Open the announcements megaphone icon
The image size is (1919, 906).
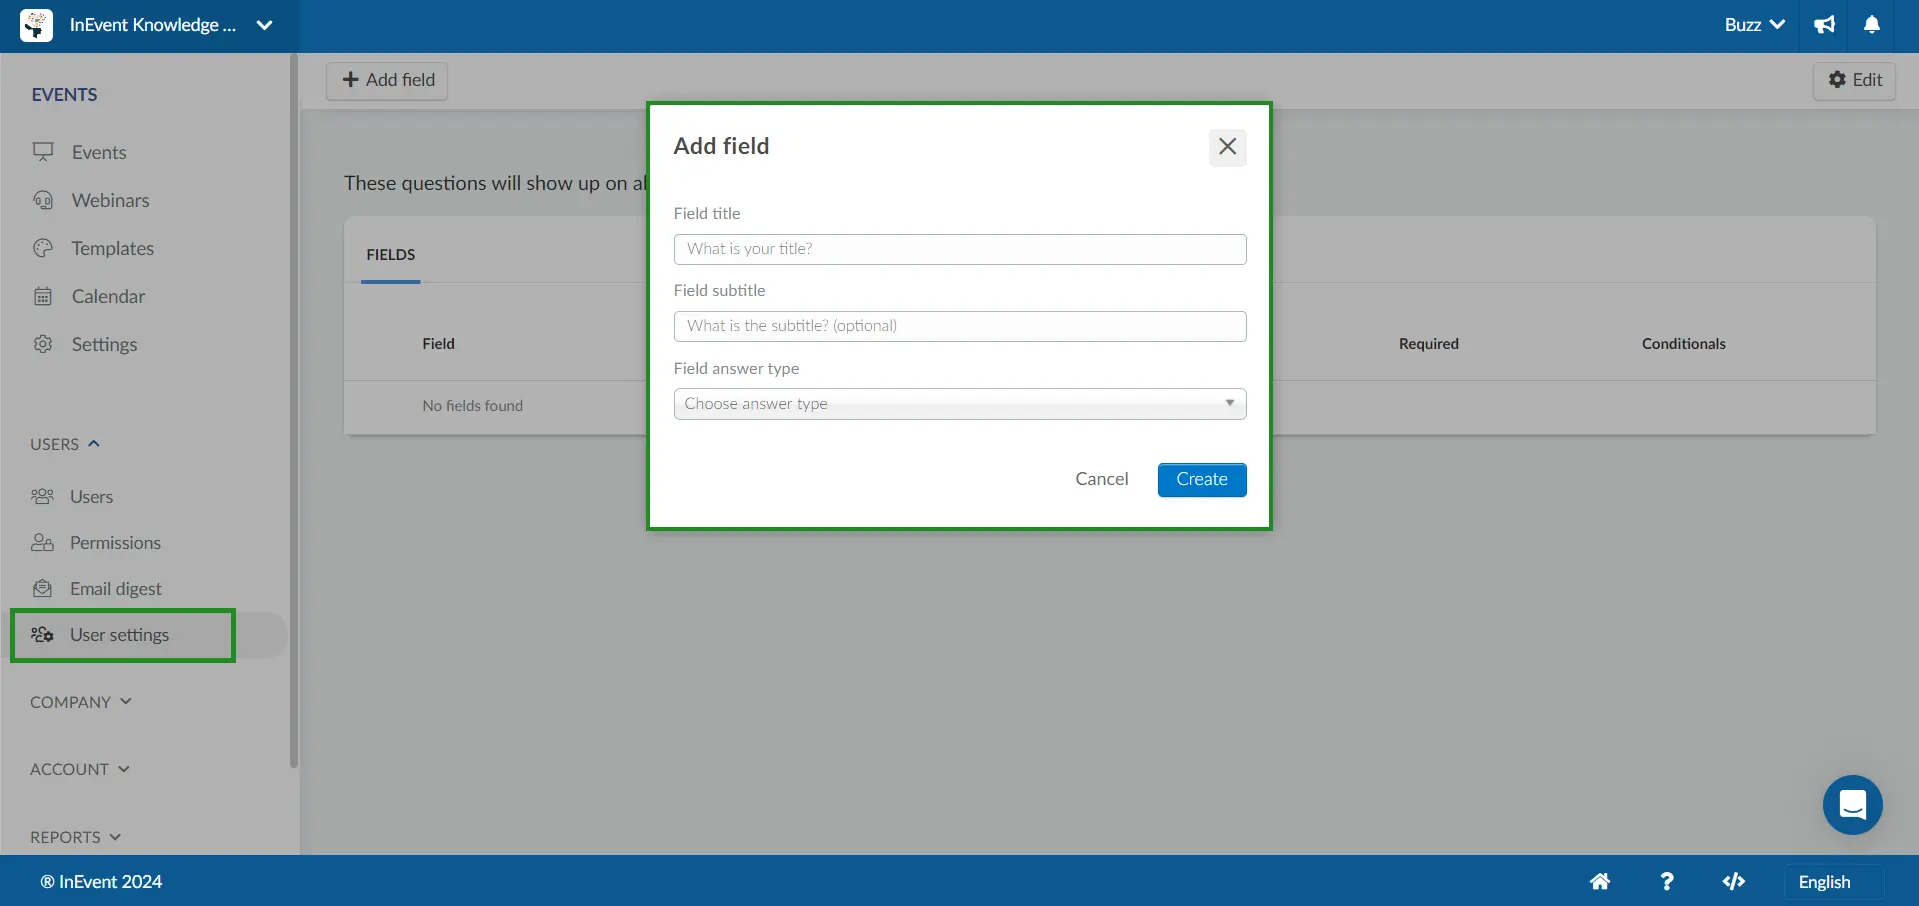click(1825, 25)
